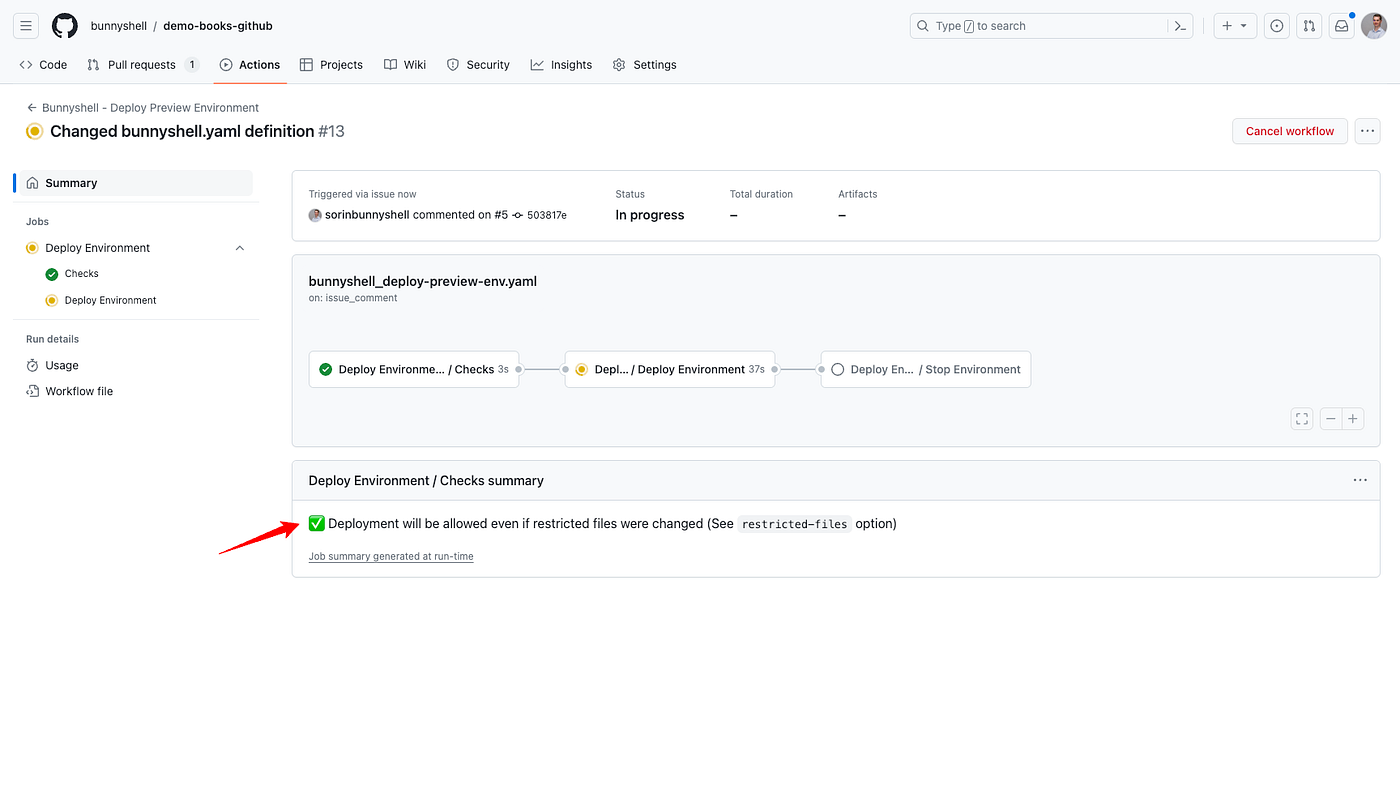
Task: Collapse the Deploy Environment job group chevron
Action: [240, 248]
